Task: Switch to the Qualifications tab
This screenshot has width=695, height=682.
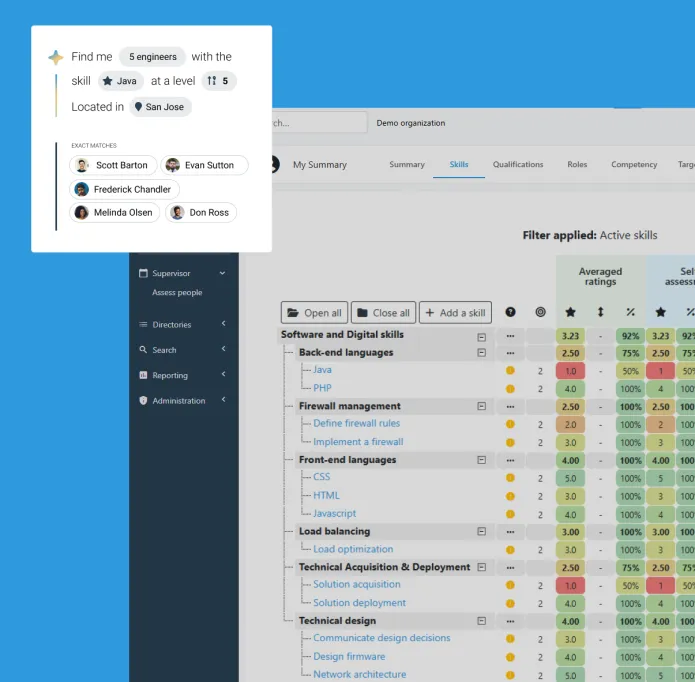Action: pos(518,165)
